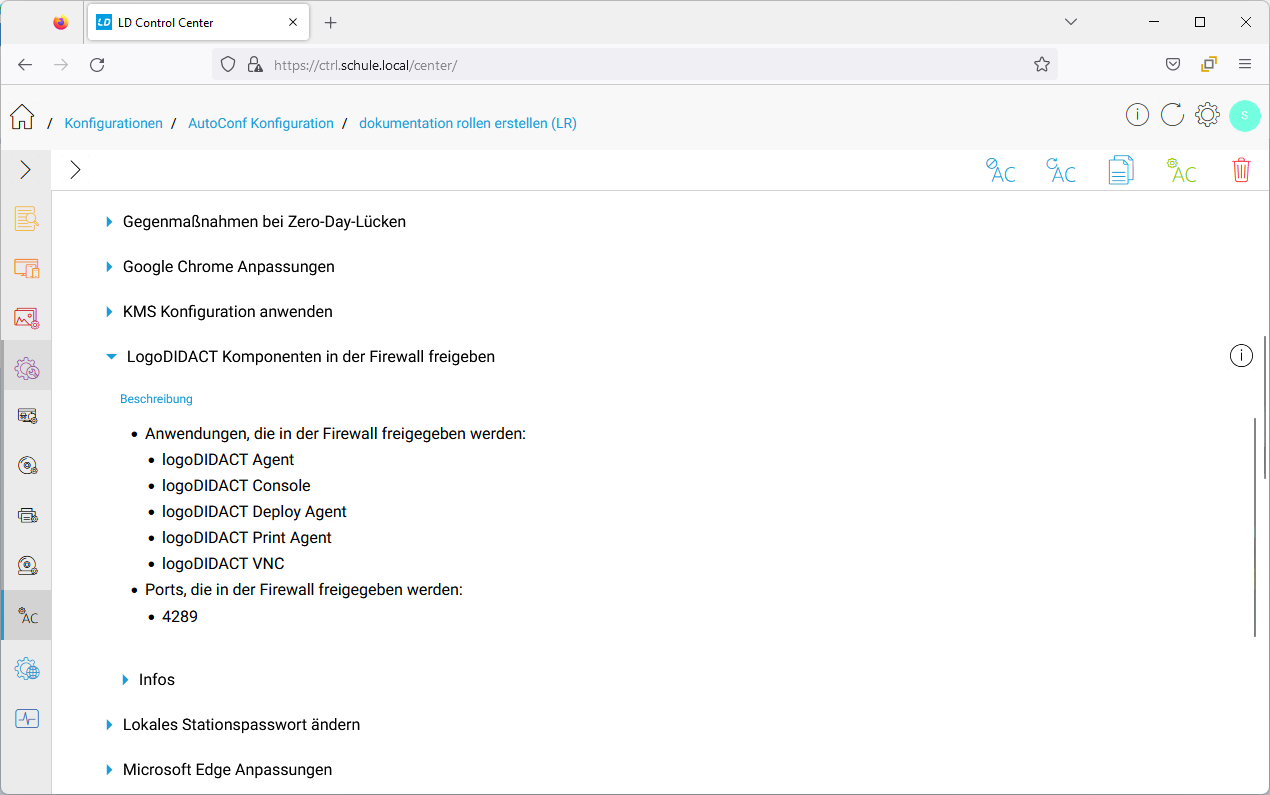Go back in the browser
The image size is (1270, 795).
pyautogui.click(x=25, y=64)
